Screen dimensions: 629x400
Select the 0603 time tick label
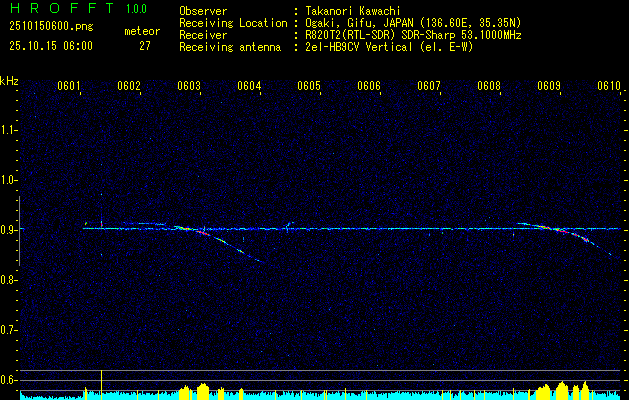[189, 87]
